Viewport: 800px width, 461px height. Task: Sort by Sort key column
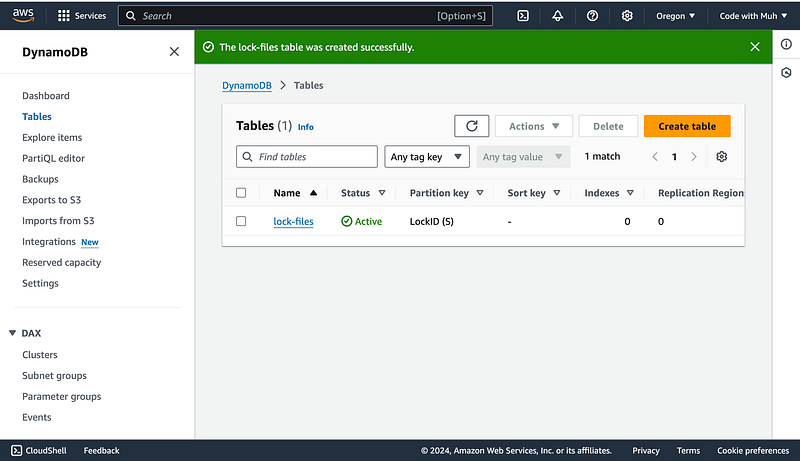click(557, 193)
